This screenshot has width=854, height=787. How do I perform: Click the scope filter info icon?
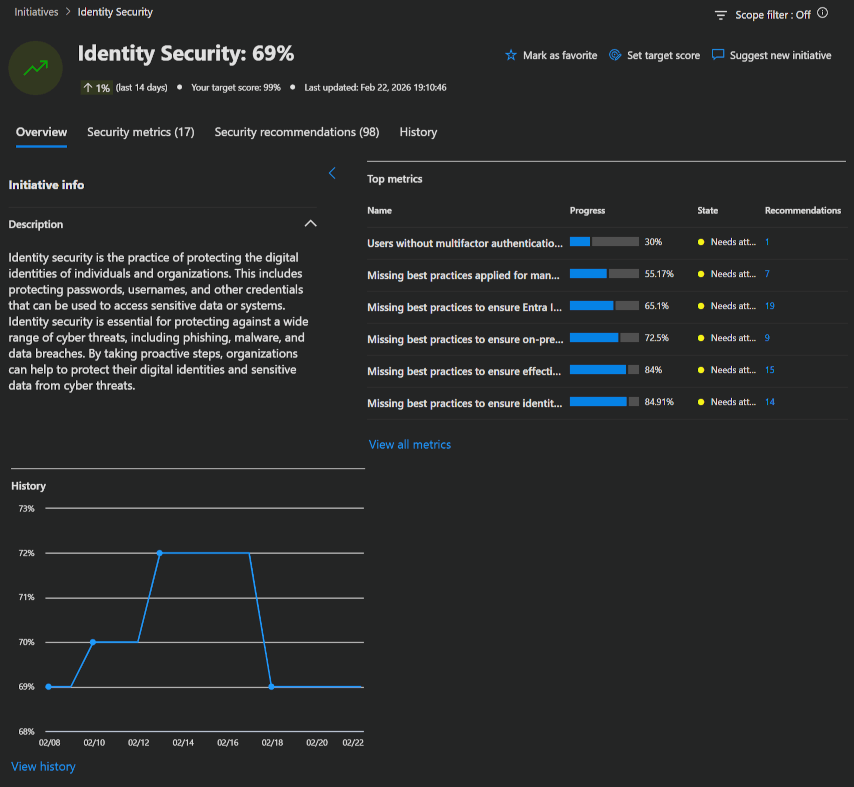(x=822, y=14)
